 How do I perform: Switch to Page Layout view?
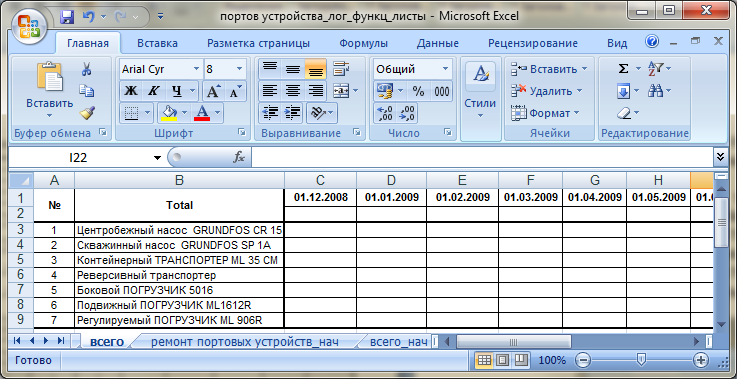[503, 361]
